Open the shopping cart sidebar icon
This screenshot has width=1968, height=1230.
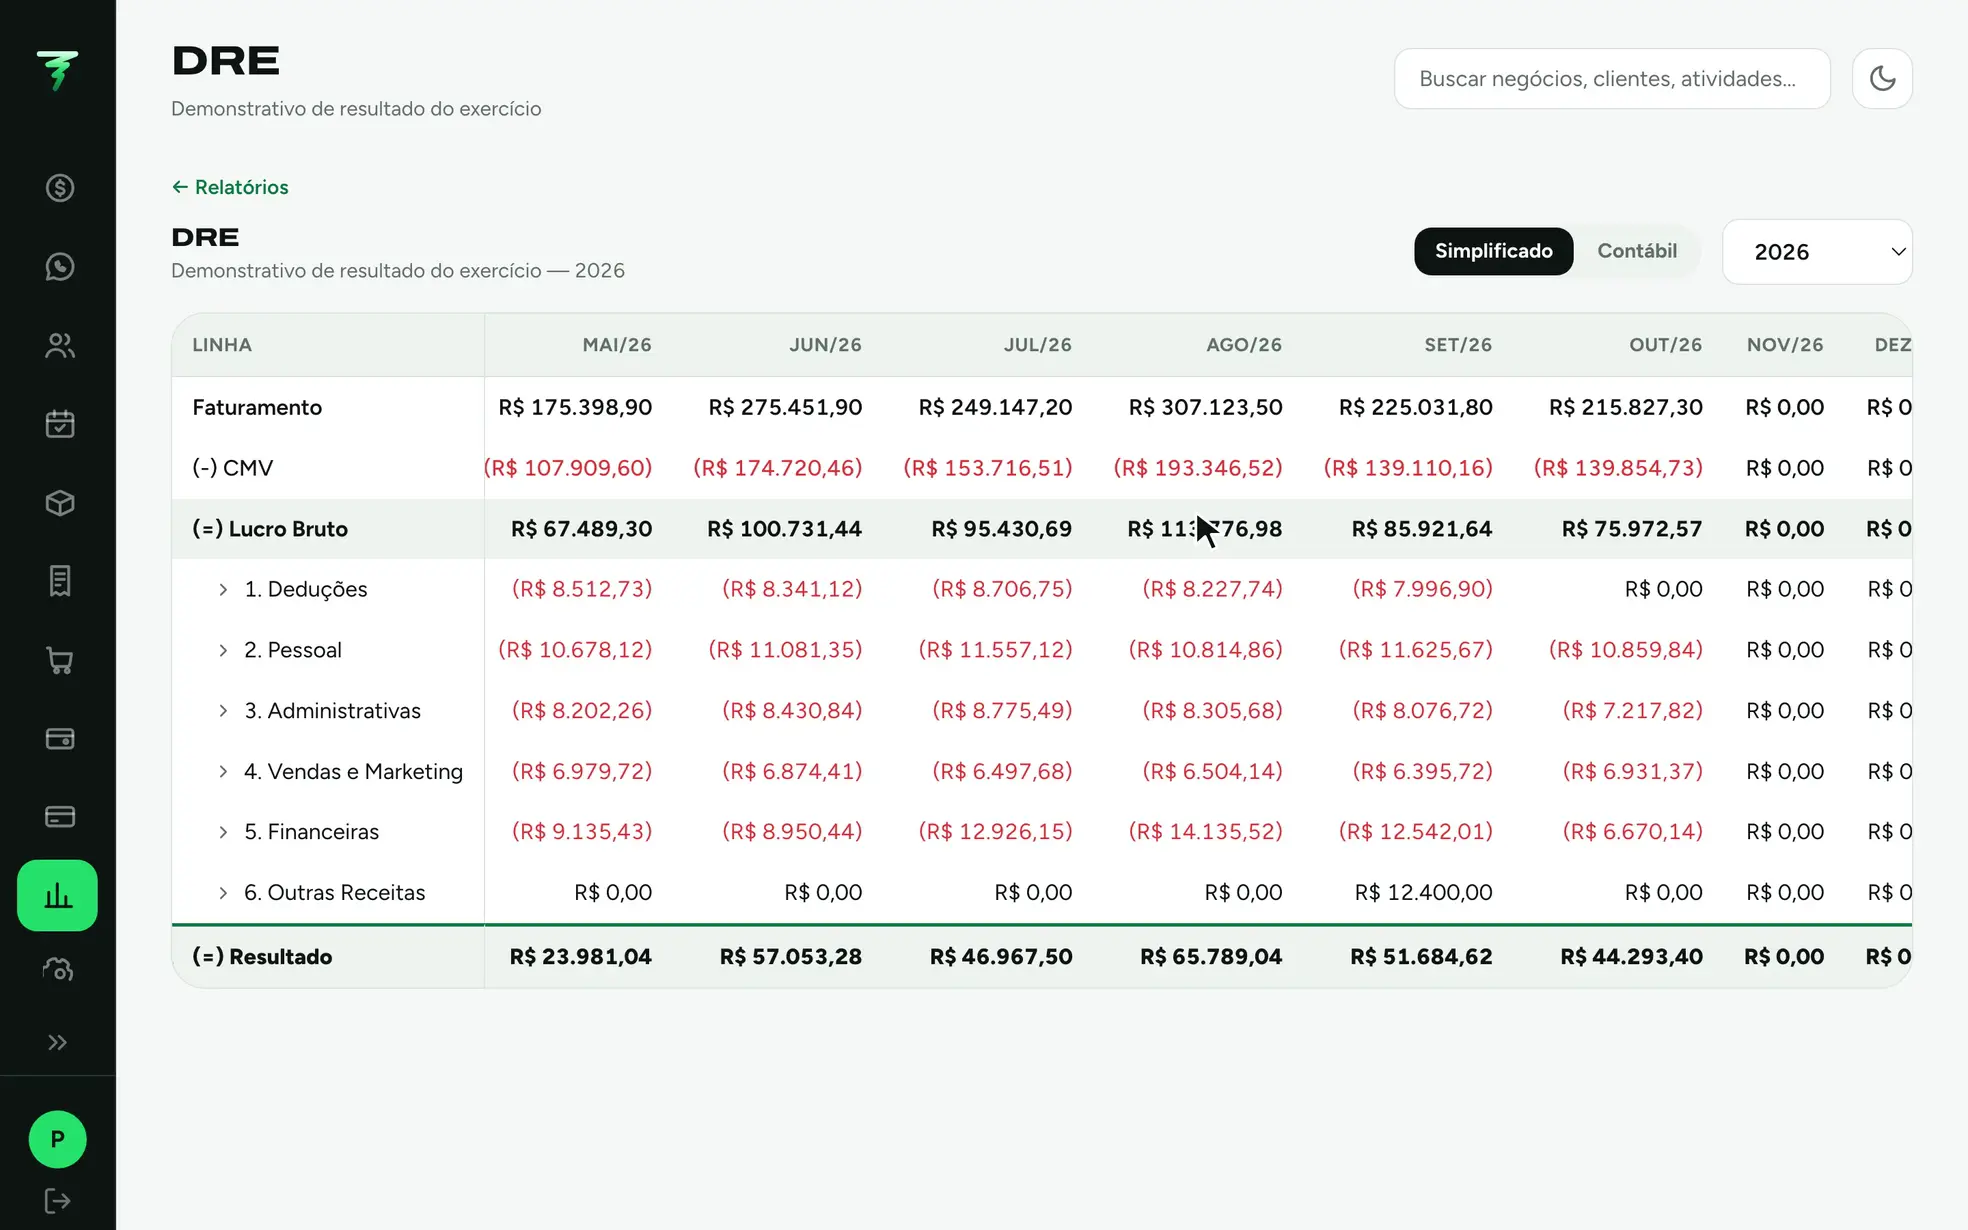pyautogui.click(x=59, y=660)
